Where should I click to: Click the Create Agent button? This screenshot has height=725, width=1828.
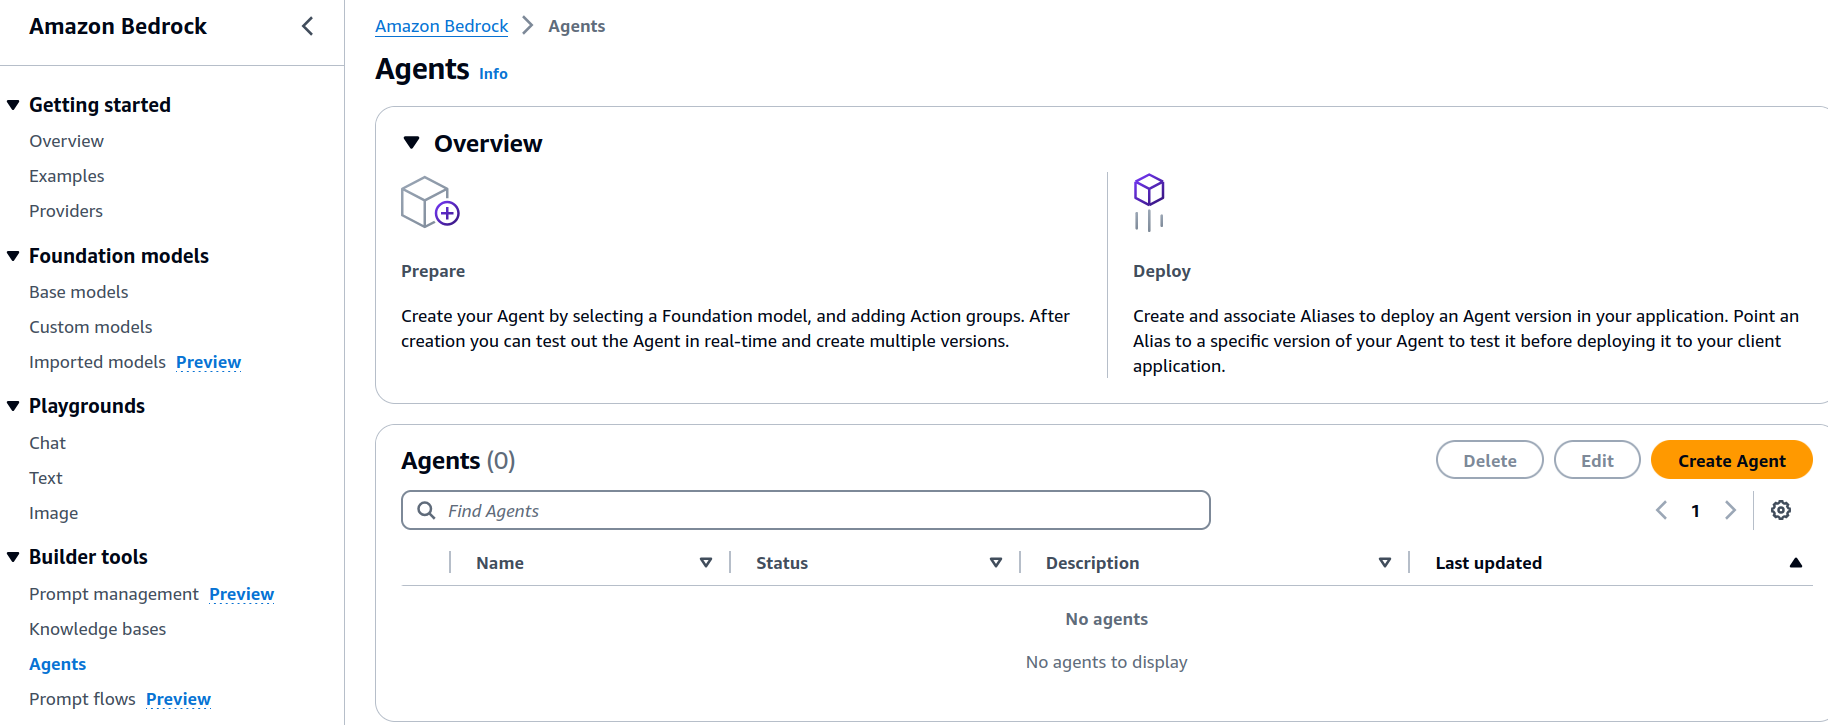pyautogui.click(x=1730, y=460)
